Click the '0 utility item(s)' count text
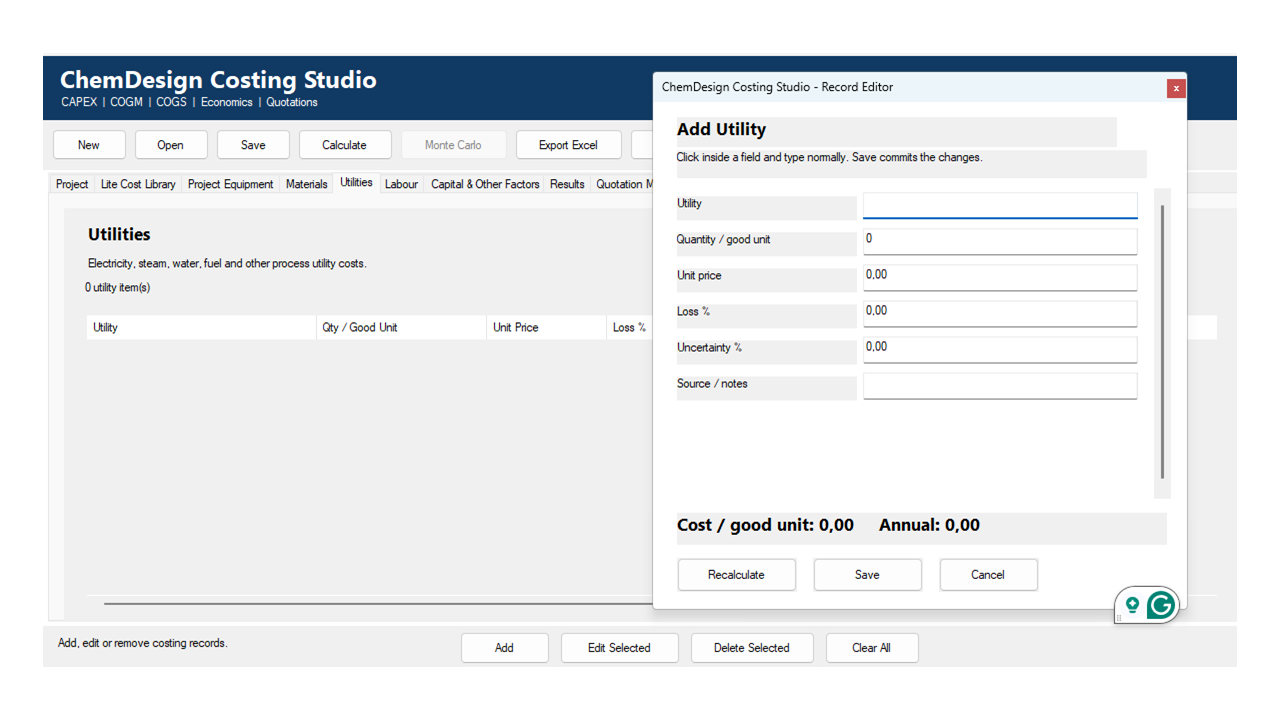Image resolution: width=1280 pixels, height=720 pixels. tap(118, 288)
